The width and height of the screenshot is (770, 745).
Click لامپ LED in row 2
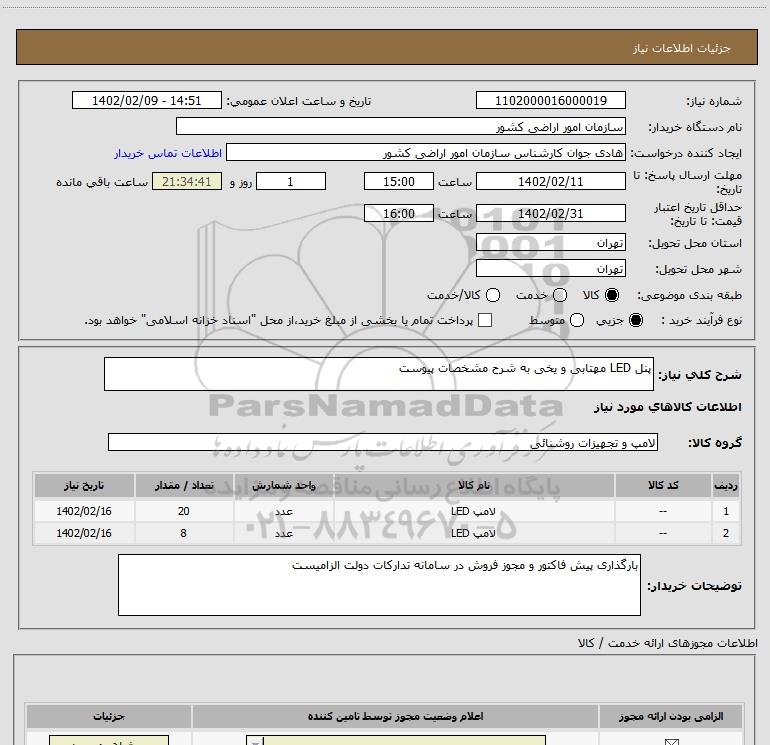point(473,533)
